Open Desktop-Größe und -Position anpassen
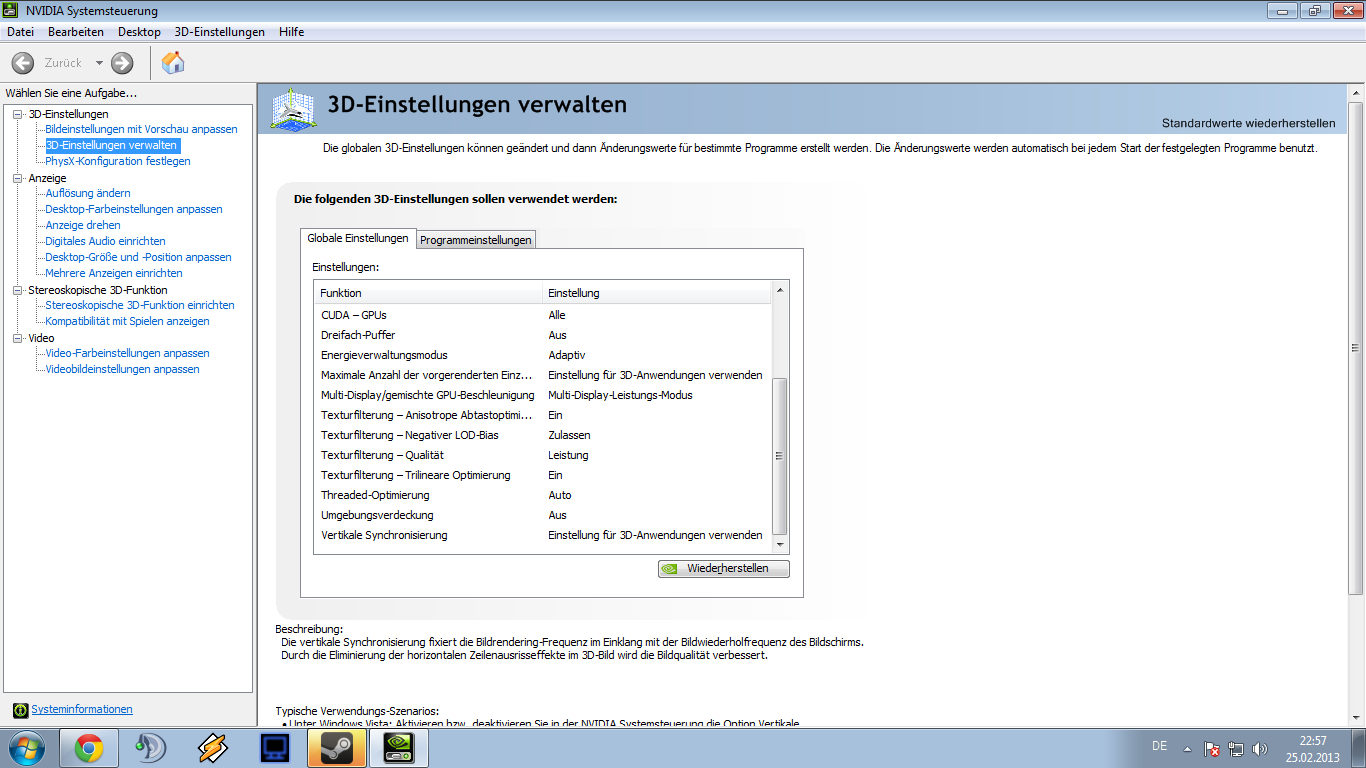 (x=138, y=257)
